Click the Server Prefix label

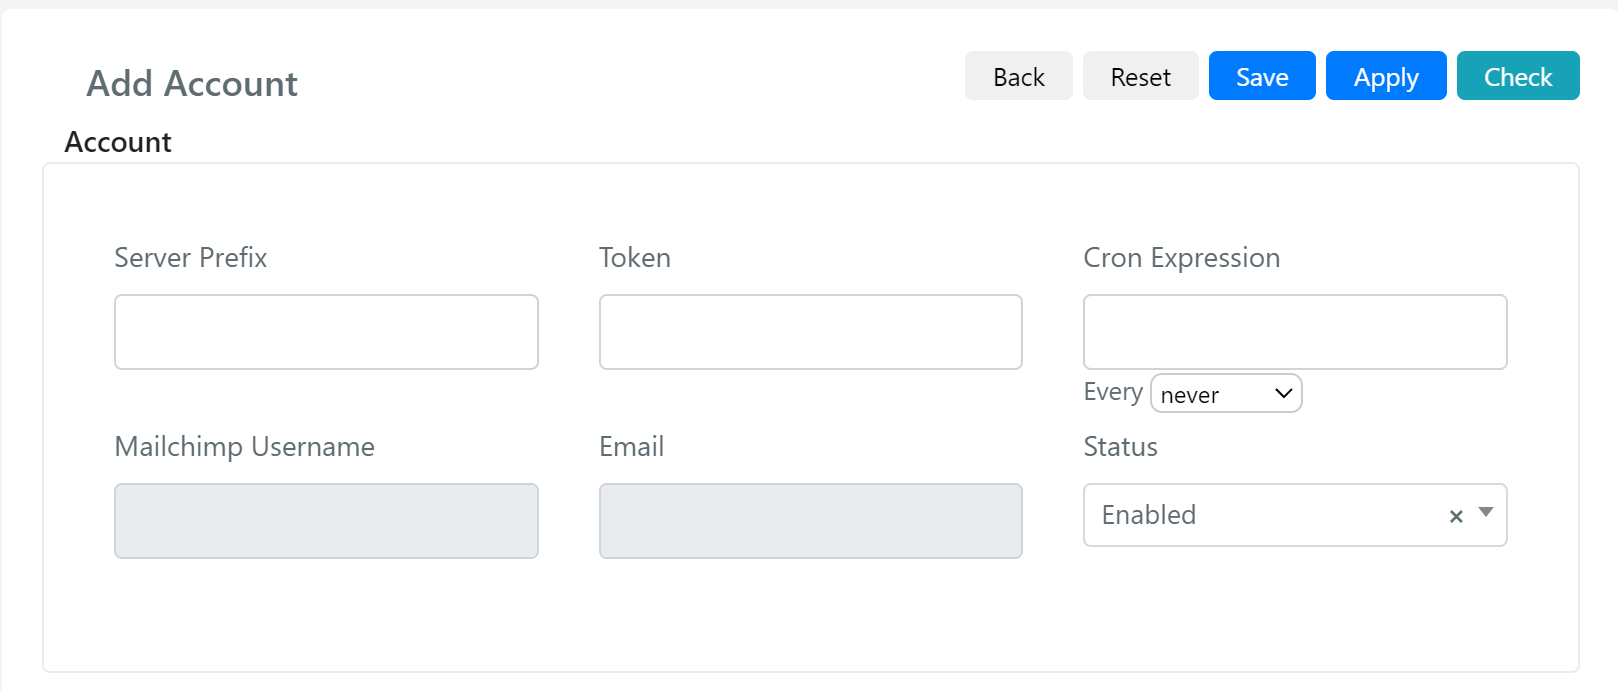click(191, 258)
